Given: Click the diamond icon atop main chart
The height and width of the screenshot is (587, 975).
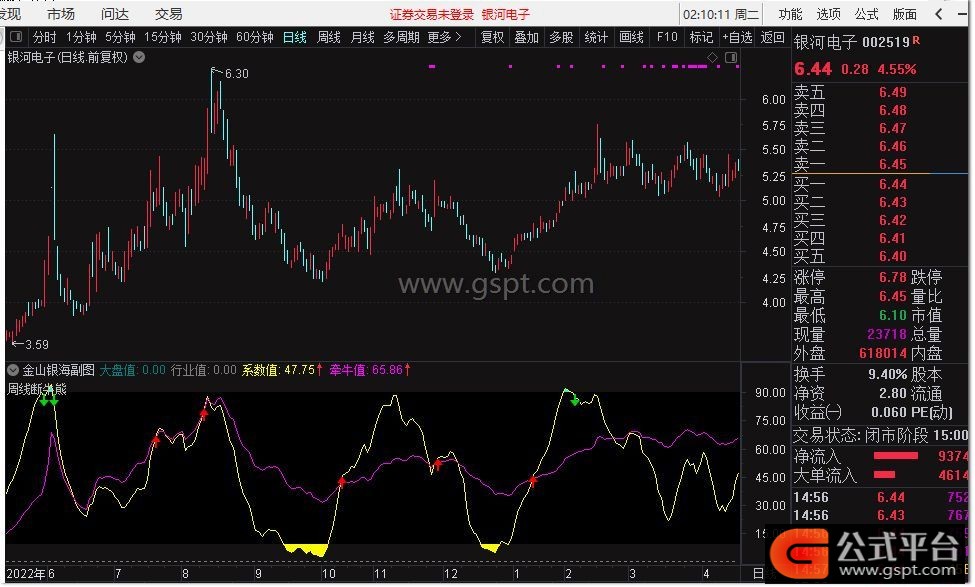Looking at the screenshot, I should click(713, 58).
